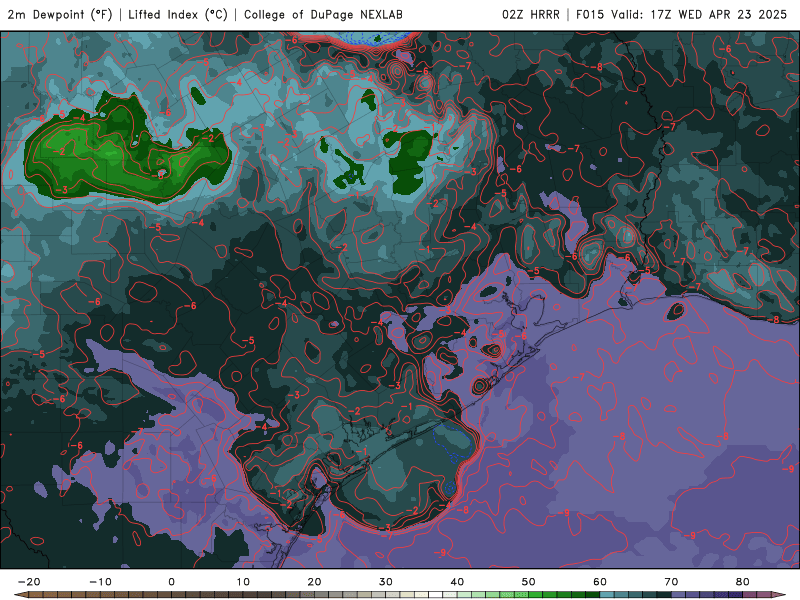Viewport: 800px width, 600px height.
Task: Click the "02Z HRRR" model run label
Action: 531,14
